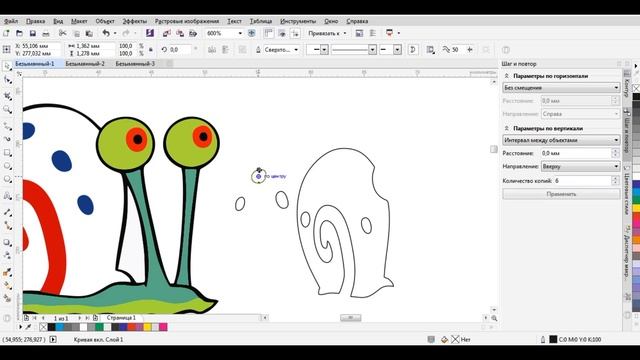The height and width of the screenshot is (360, 640).
Task: Select the Connector tool
Action: [7, 225]
